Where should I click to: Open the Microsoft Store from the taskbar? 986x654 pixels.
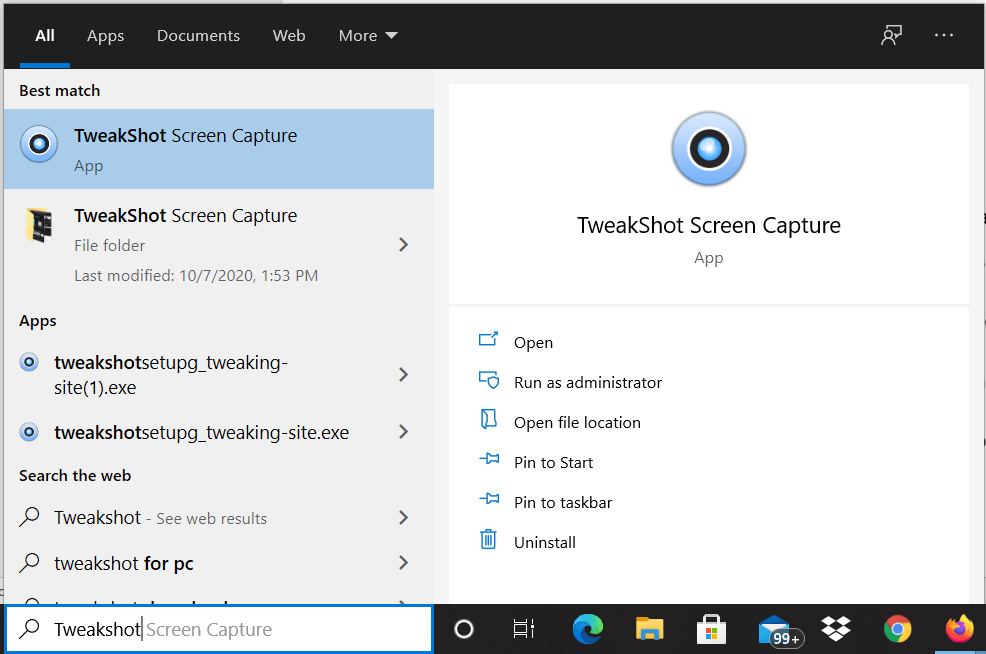point(711,629)
